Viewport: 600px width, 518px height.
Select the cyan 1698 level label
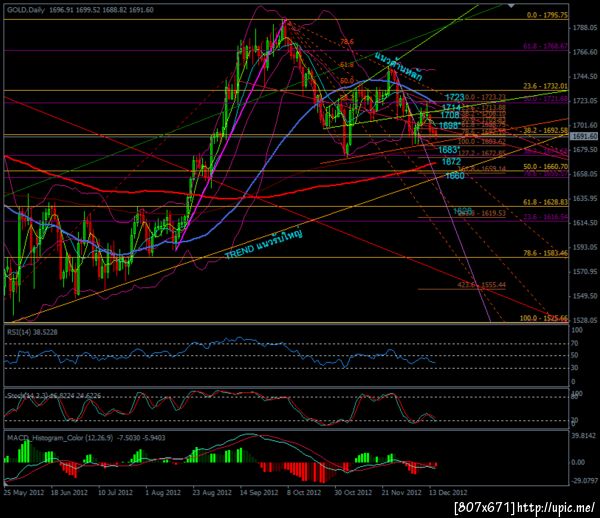coord(449,125)
